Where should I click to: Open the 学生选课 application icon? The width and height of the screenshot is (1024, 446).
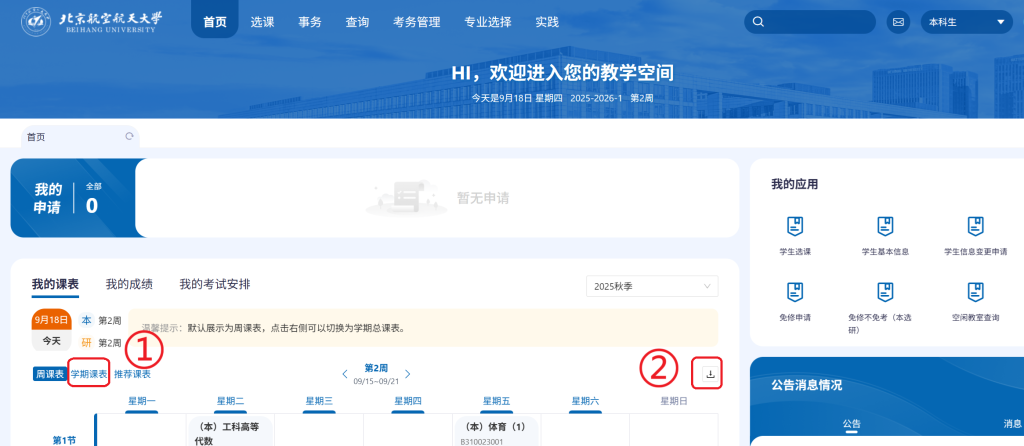[794, 227]
